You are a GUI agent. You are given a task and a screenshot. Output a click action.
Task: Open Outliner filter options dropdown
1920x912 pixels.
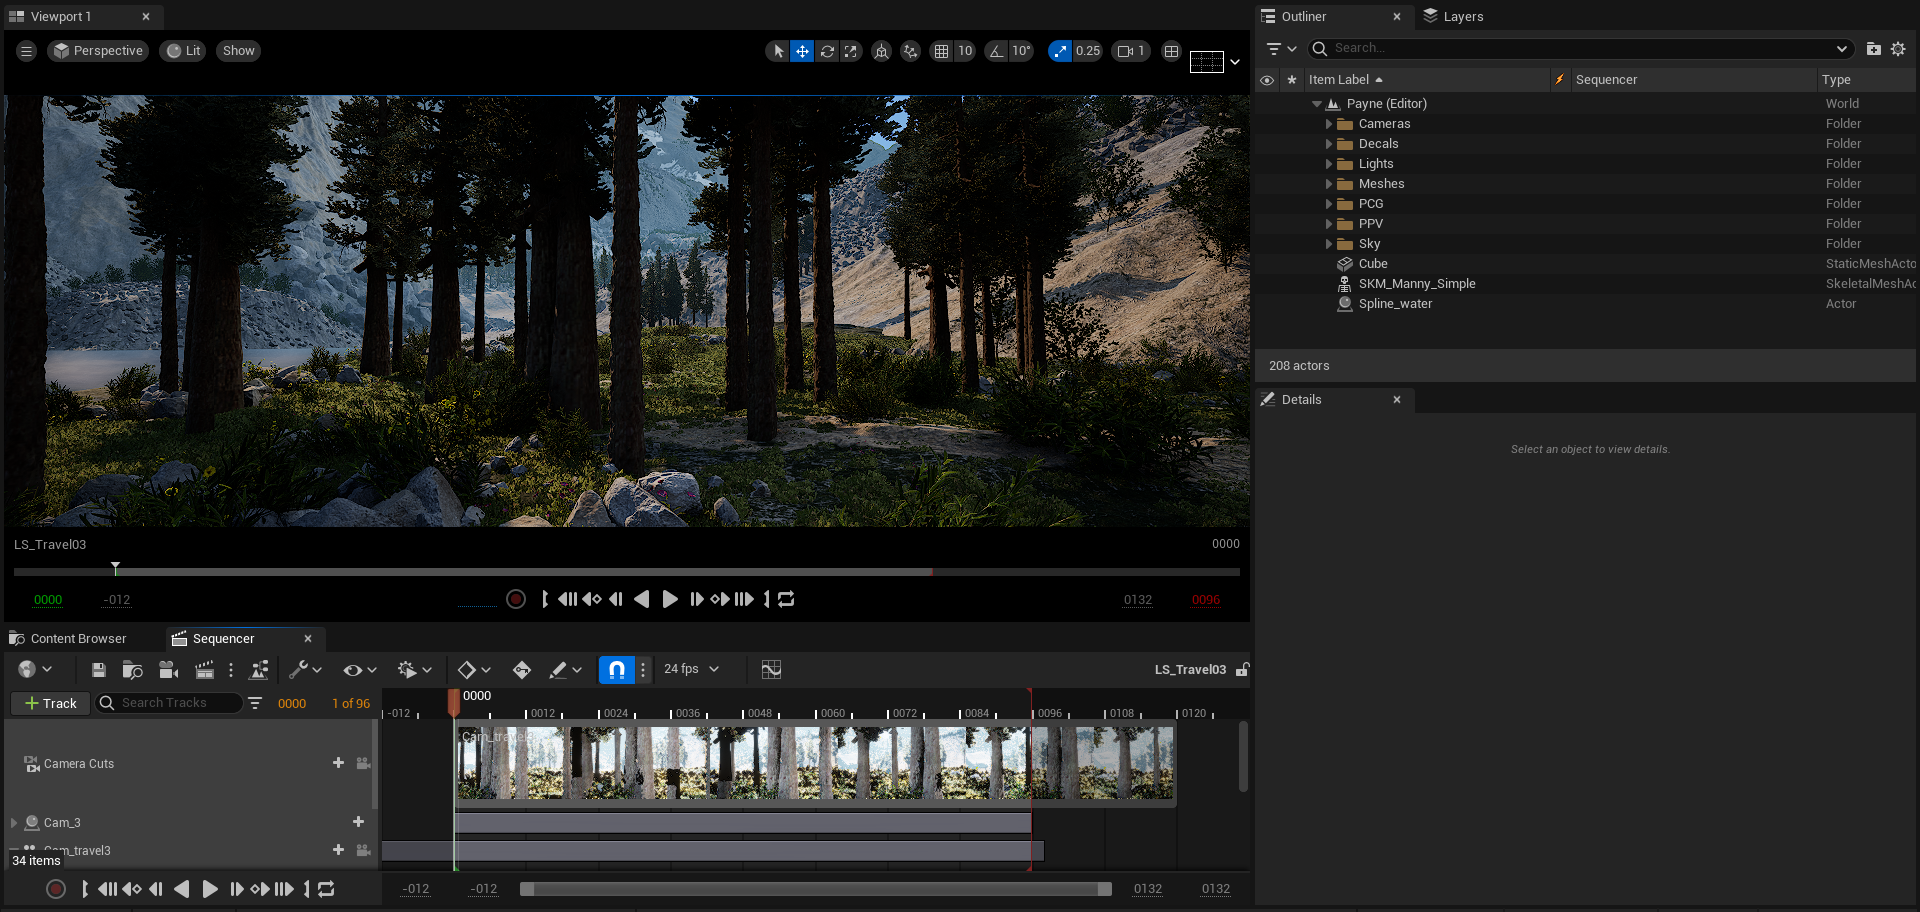[x=1281, y=48]
